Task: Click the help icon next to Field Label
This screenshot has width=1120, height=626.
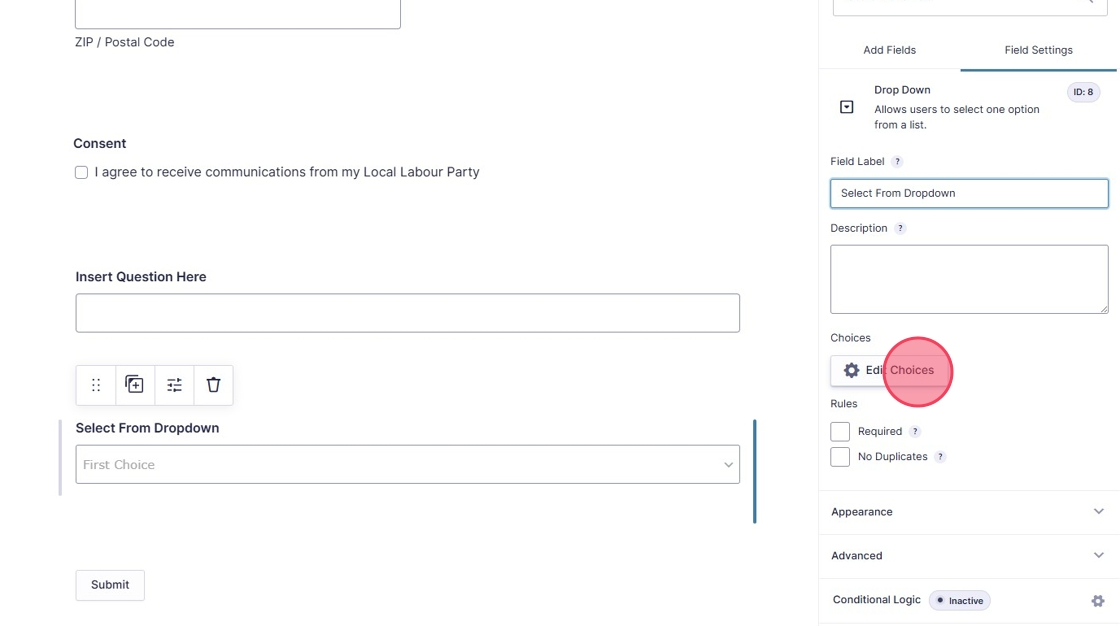Action: [x=897, y=162]
